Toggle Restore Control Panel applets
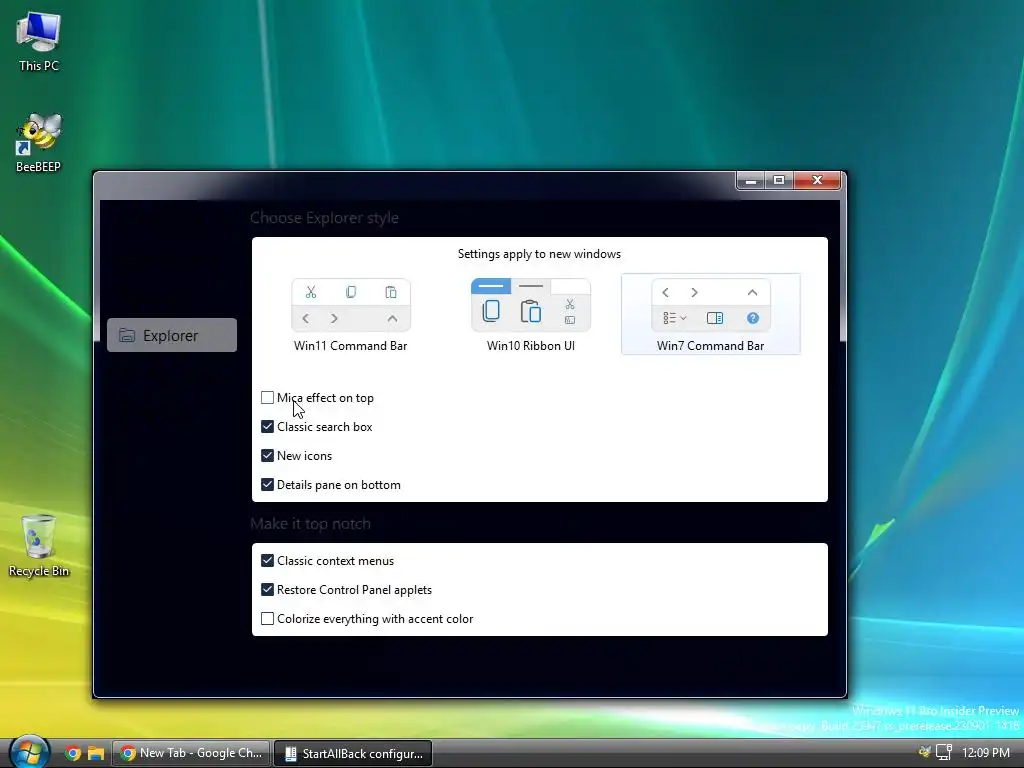 [267, 590]
